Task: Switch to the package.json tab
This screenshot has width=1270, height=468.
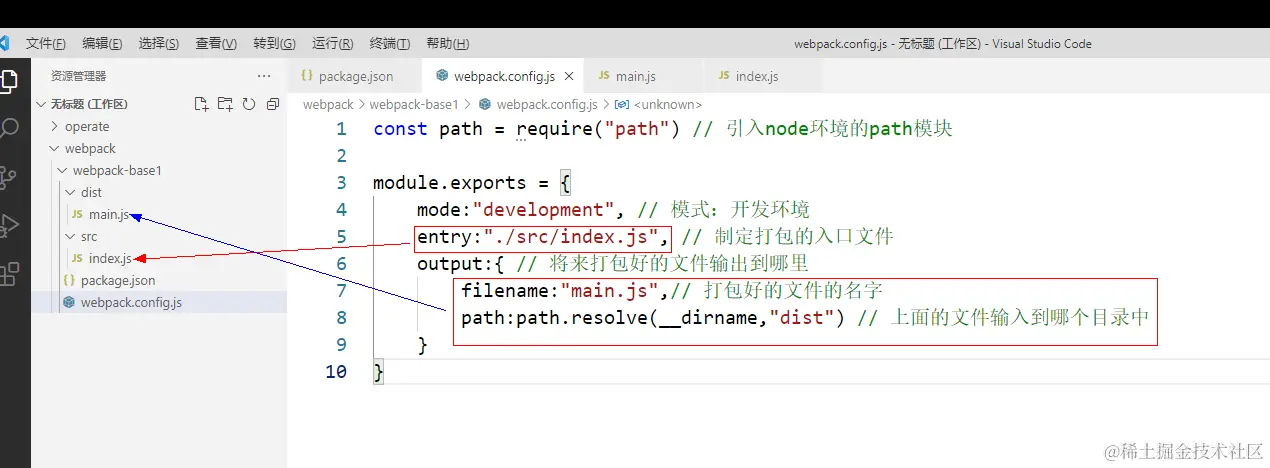Action: point(356,76)
